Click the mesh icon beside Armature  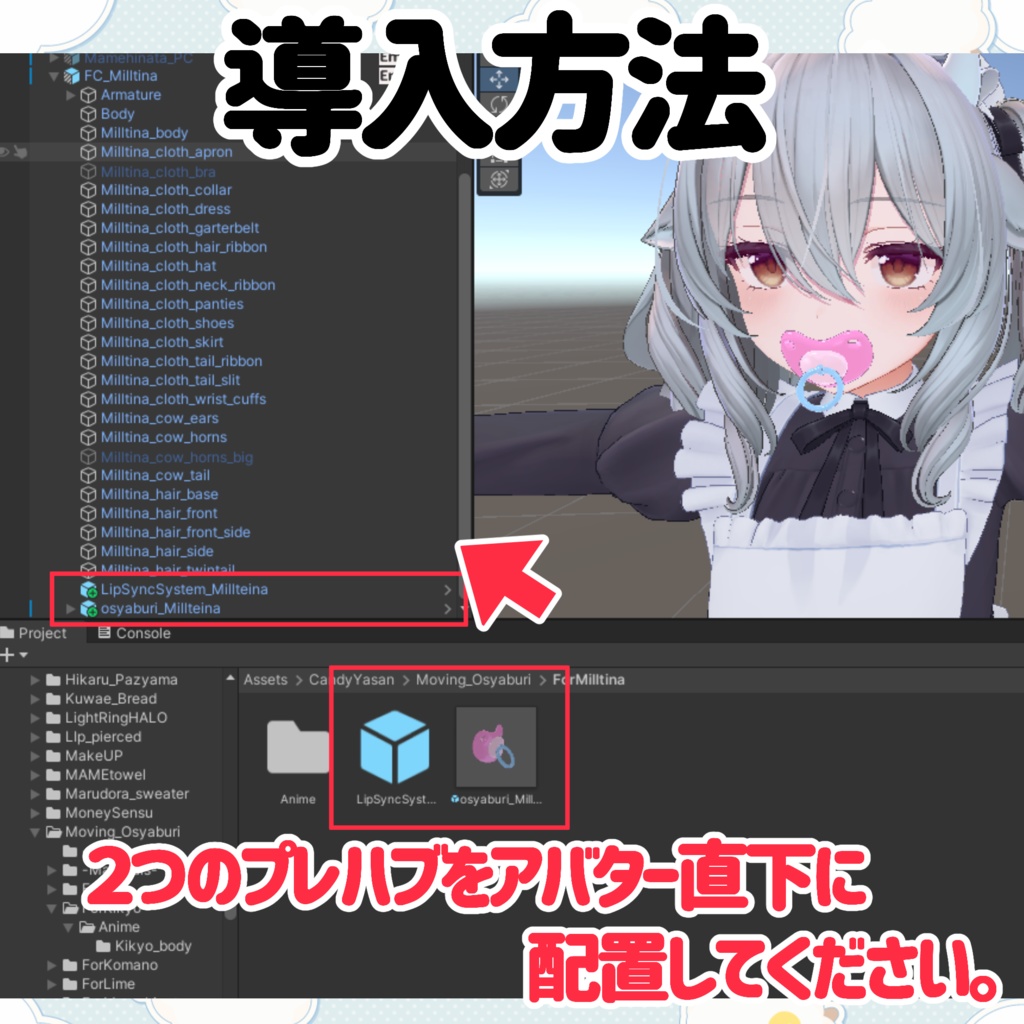pyautogui.click(x=89, y=95)
